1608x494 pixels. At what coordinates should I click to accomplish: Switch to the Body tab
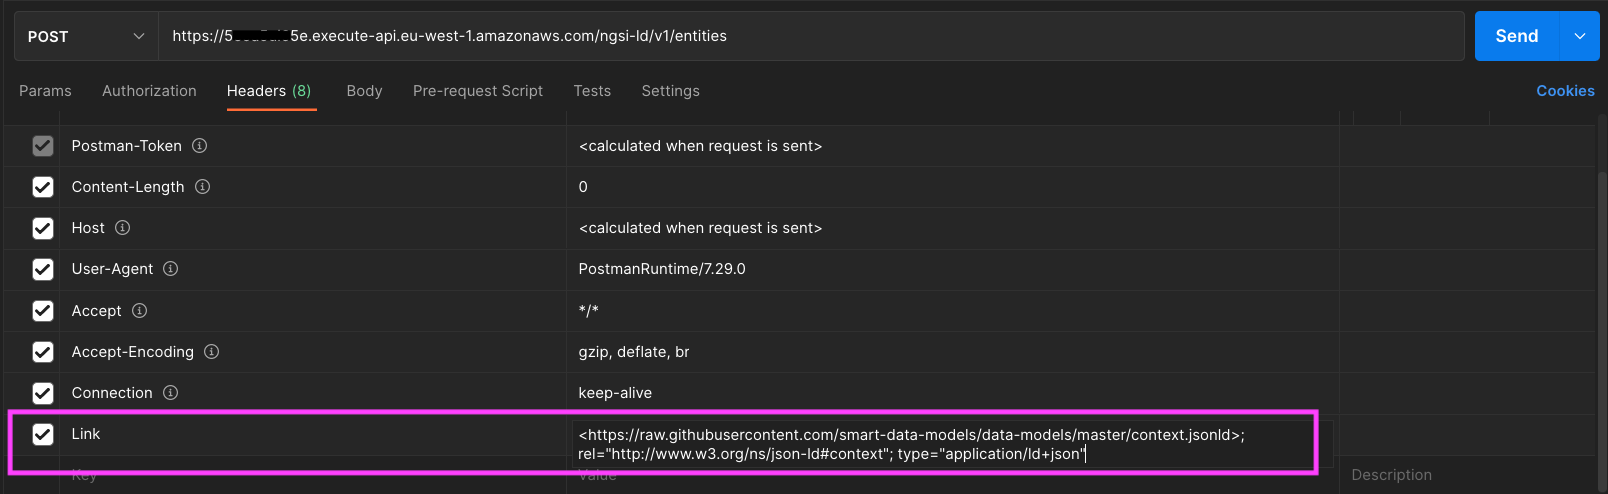click(364, 91)
